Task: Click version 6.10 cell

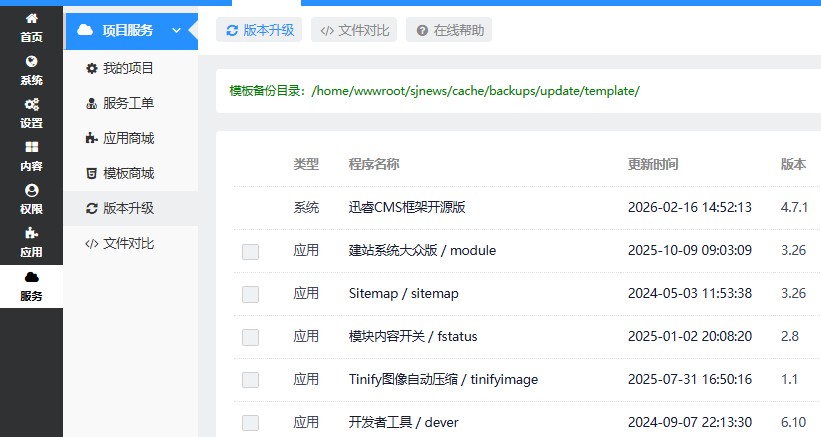Action: [793, 422]
